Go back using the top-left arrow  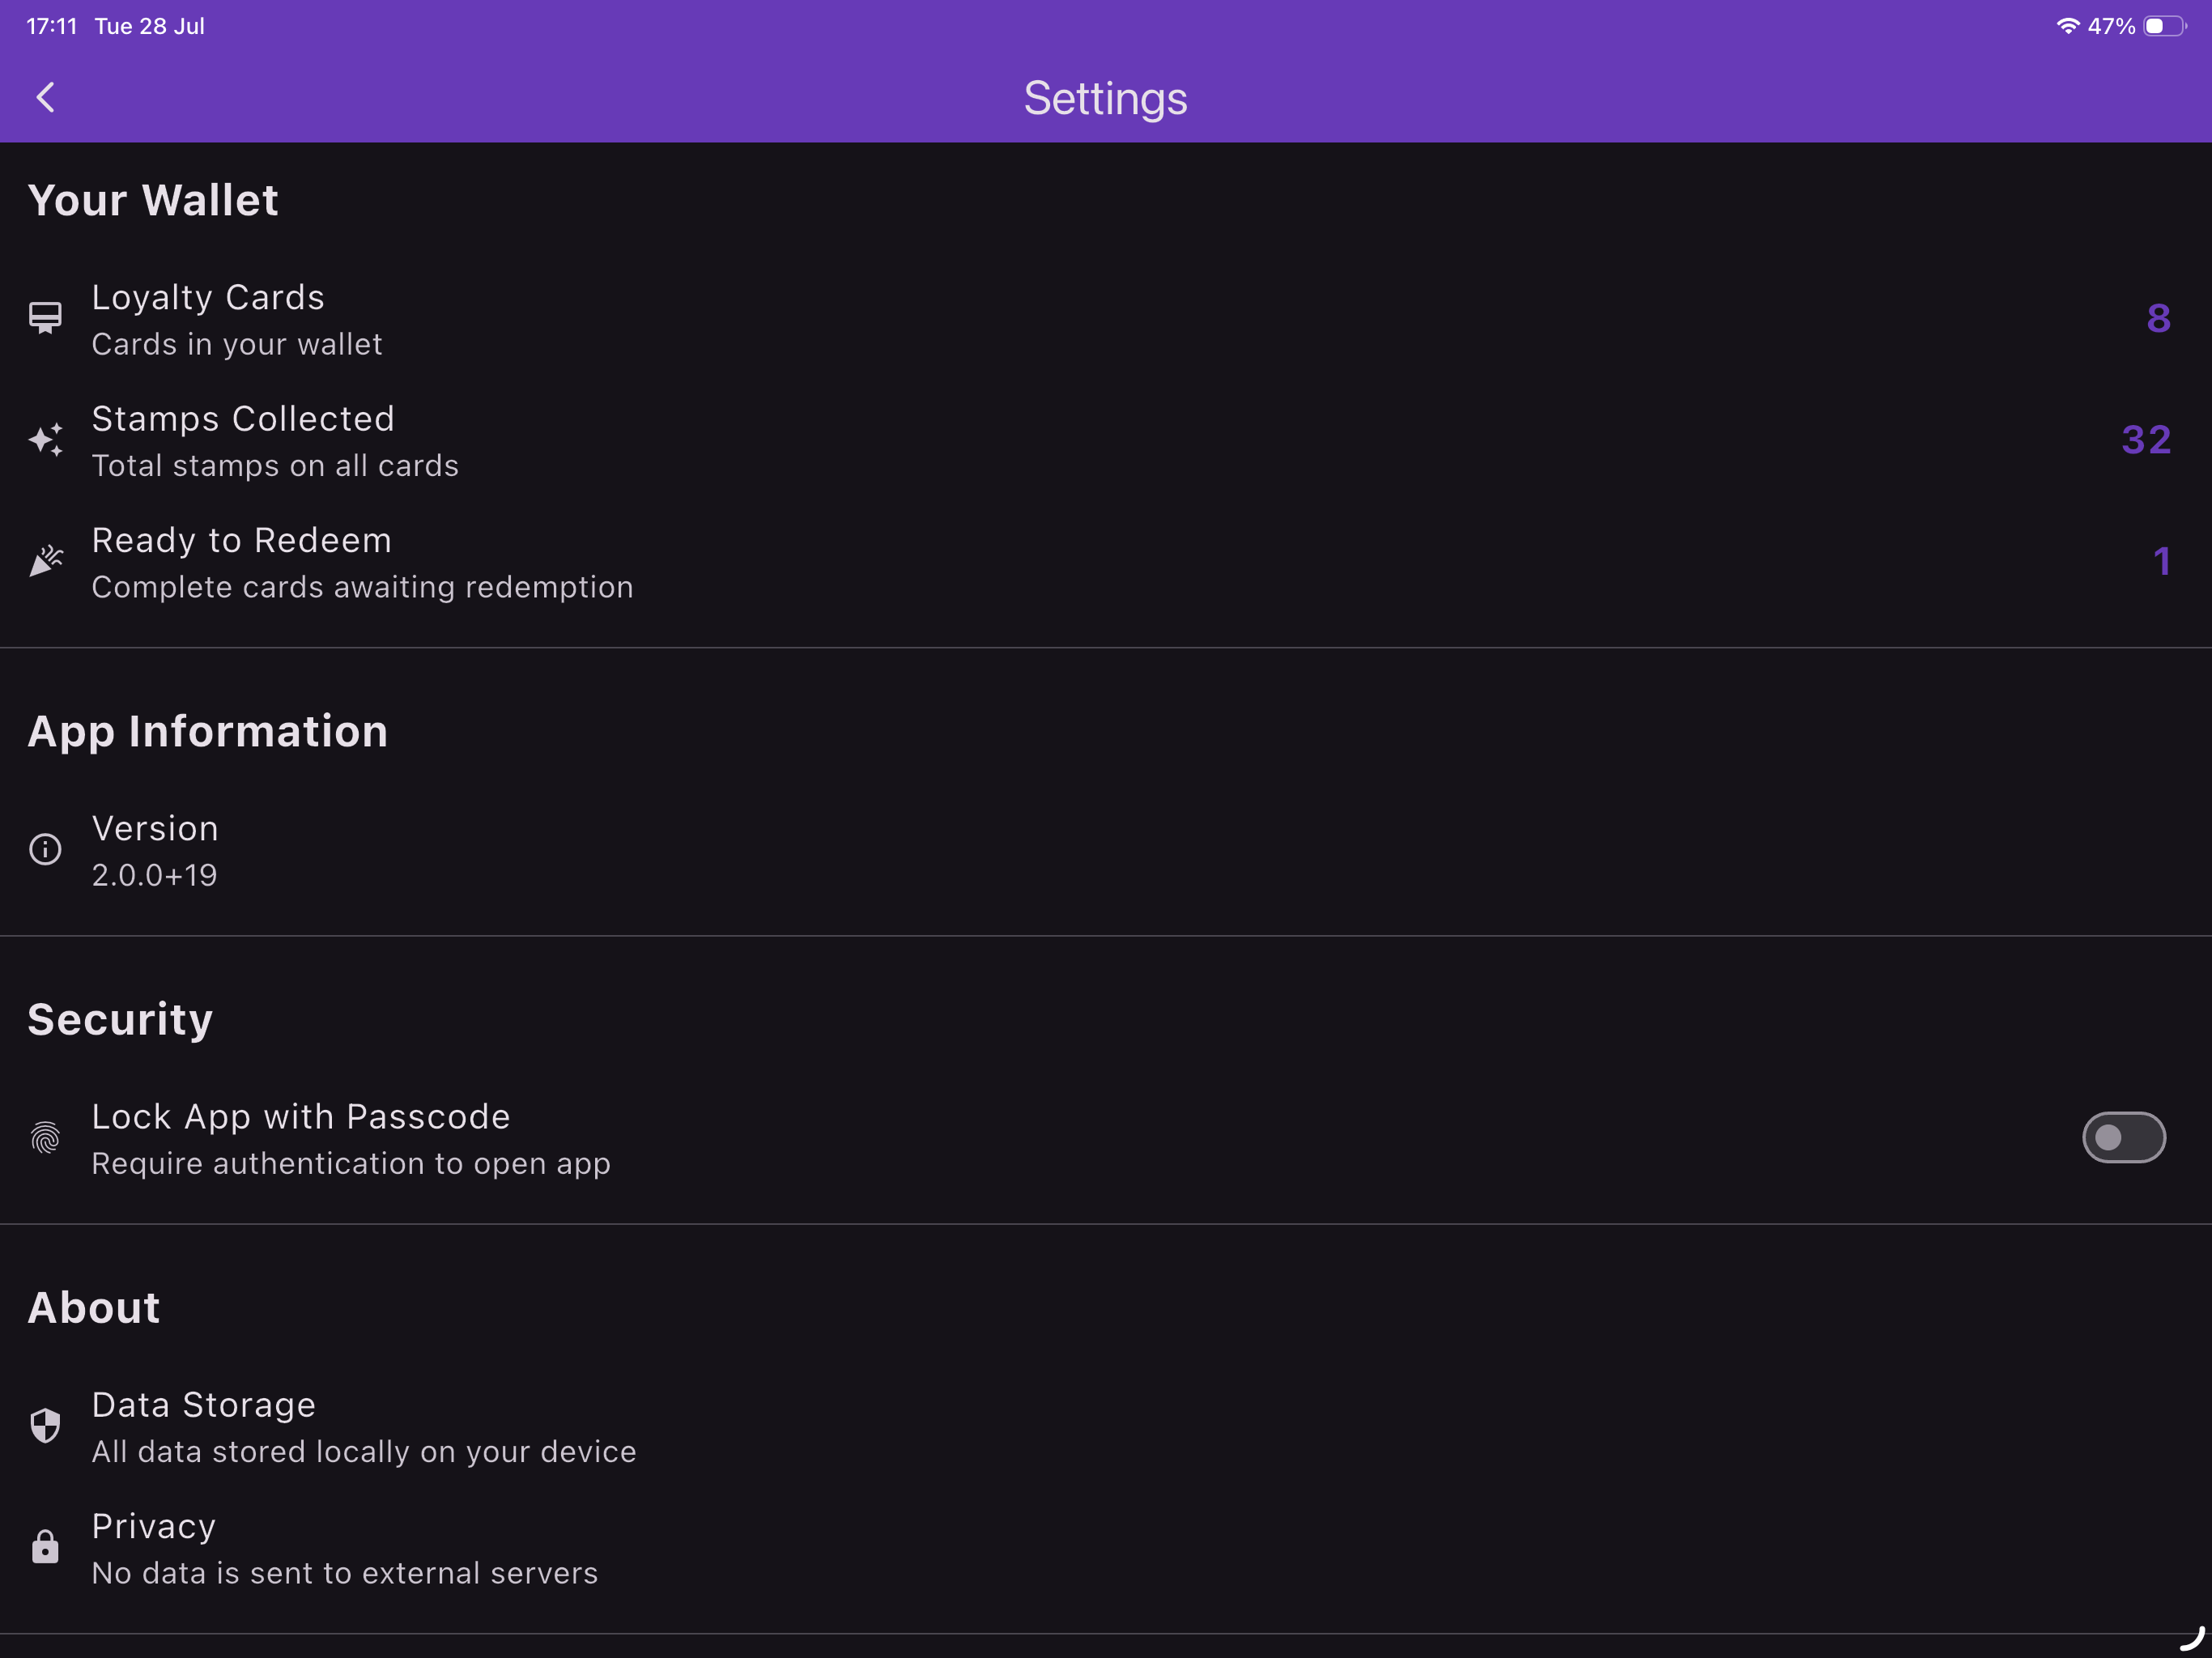[45, 97]
